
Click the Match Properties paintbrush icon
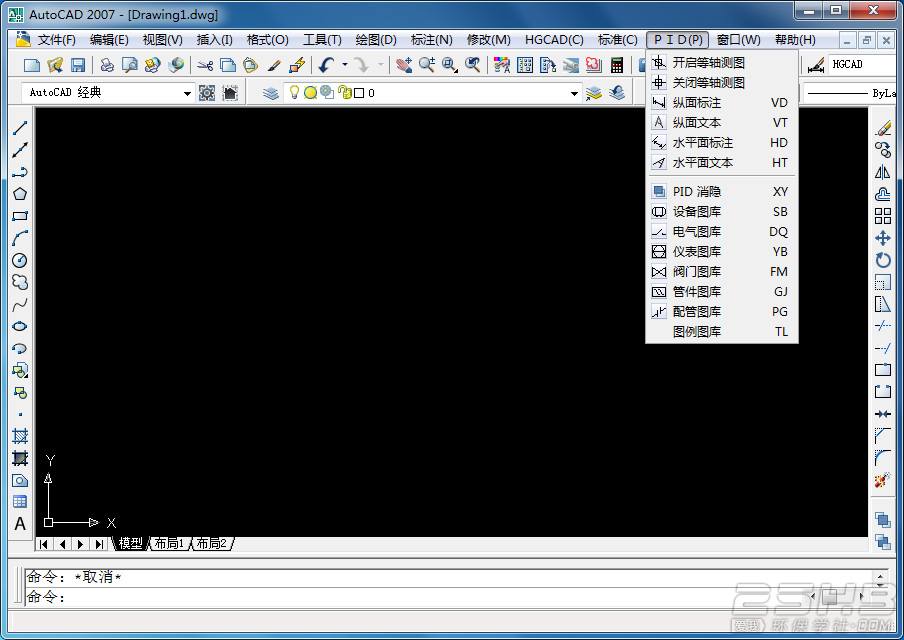274,65
